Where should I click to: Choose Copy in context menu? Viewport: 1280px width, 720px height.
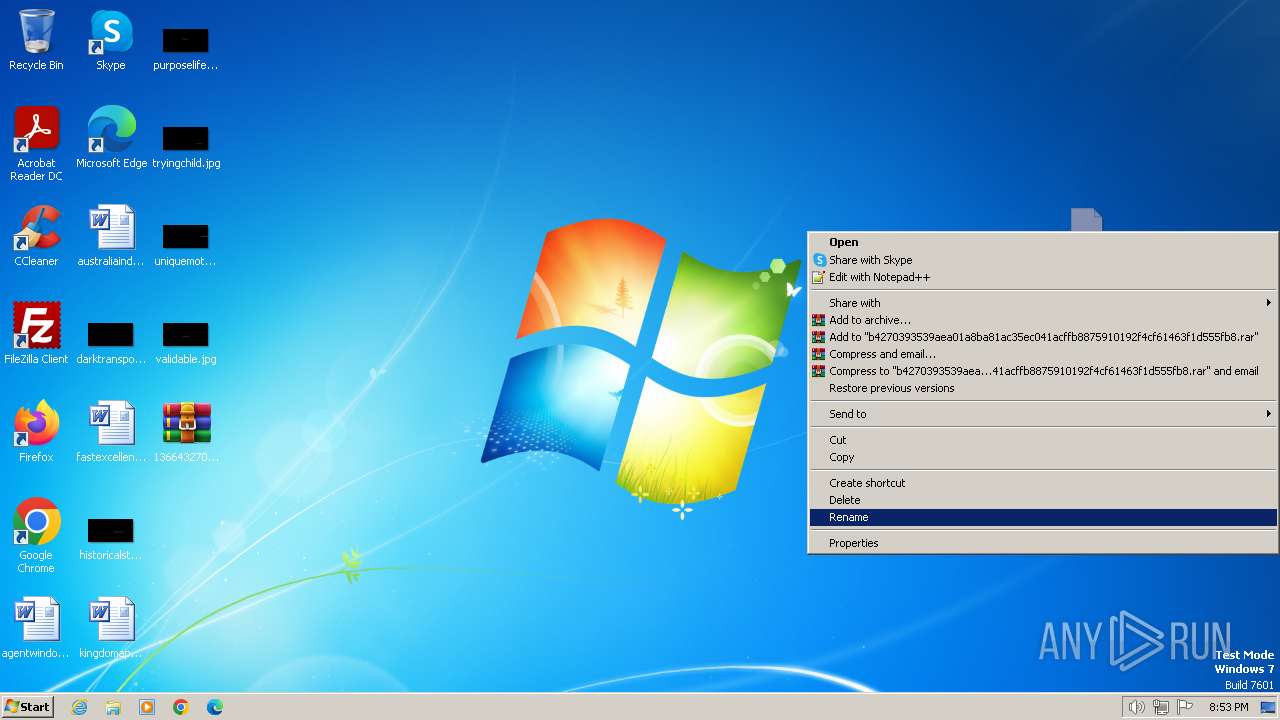tap(1043, 457)
